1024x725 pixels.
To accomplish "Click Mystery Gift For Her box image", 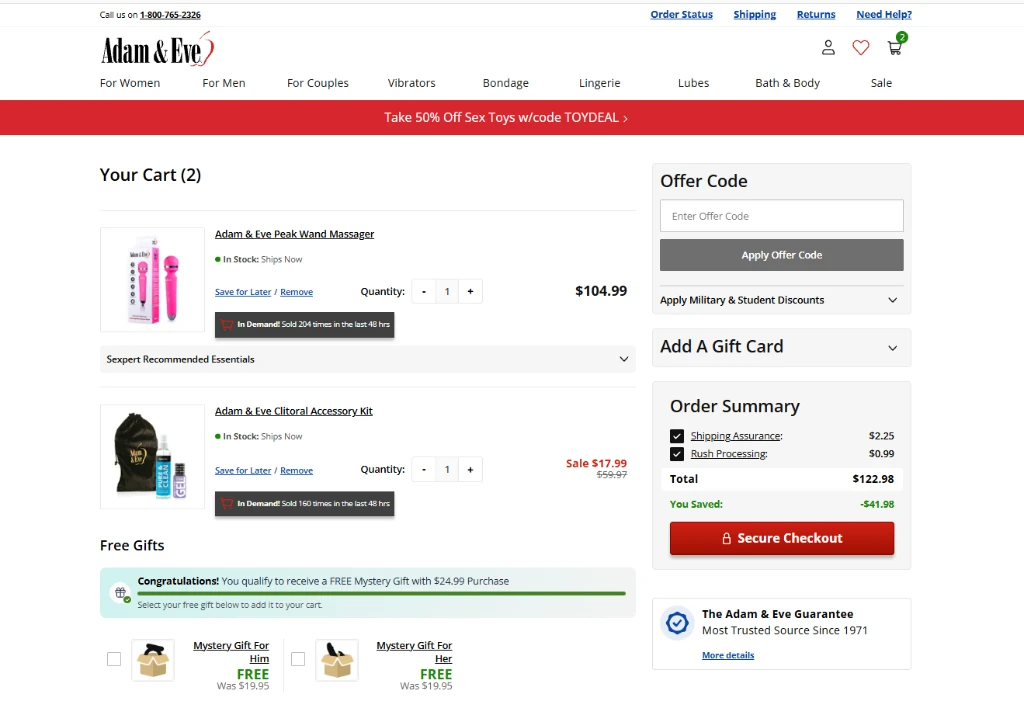I will [x=337, y=660].
